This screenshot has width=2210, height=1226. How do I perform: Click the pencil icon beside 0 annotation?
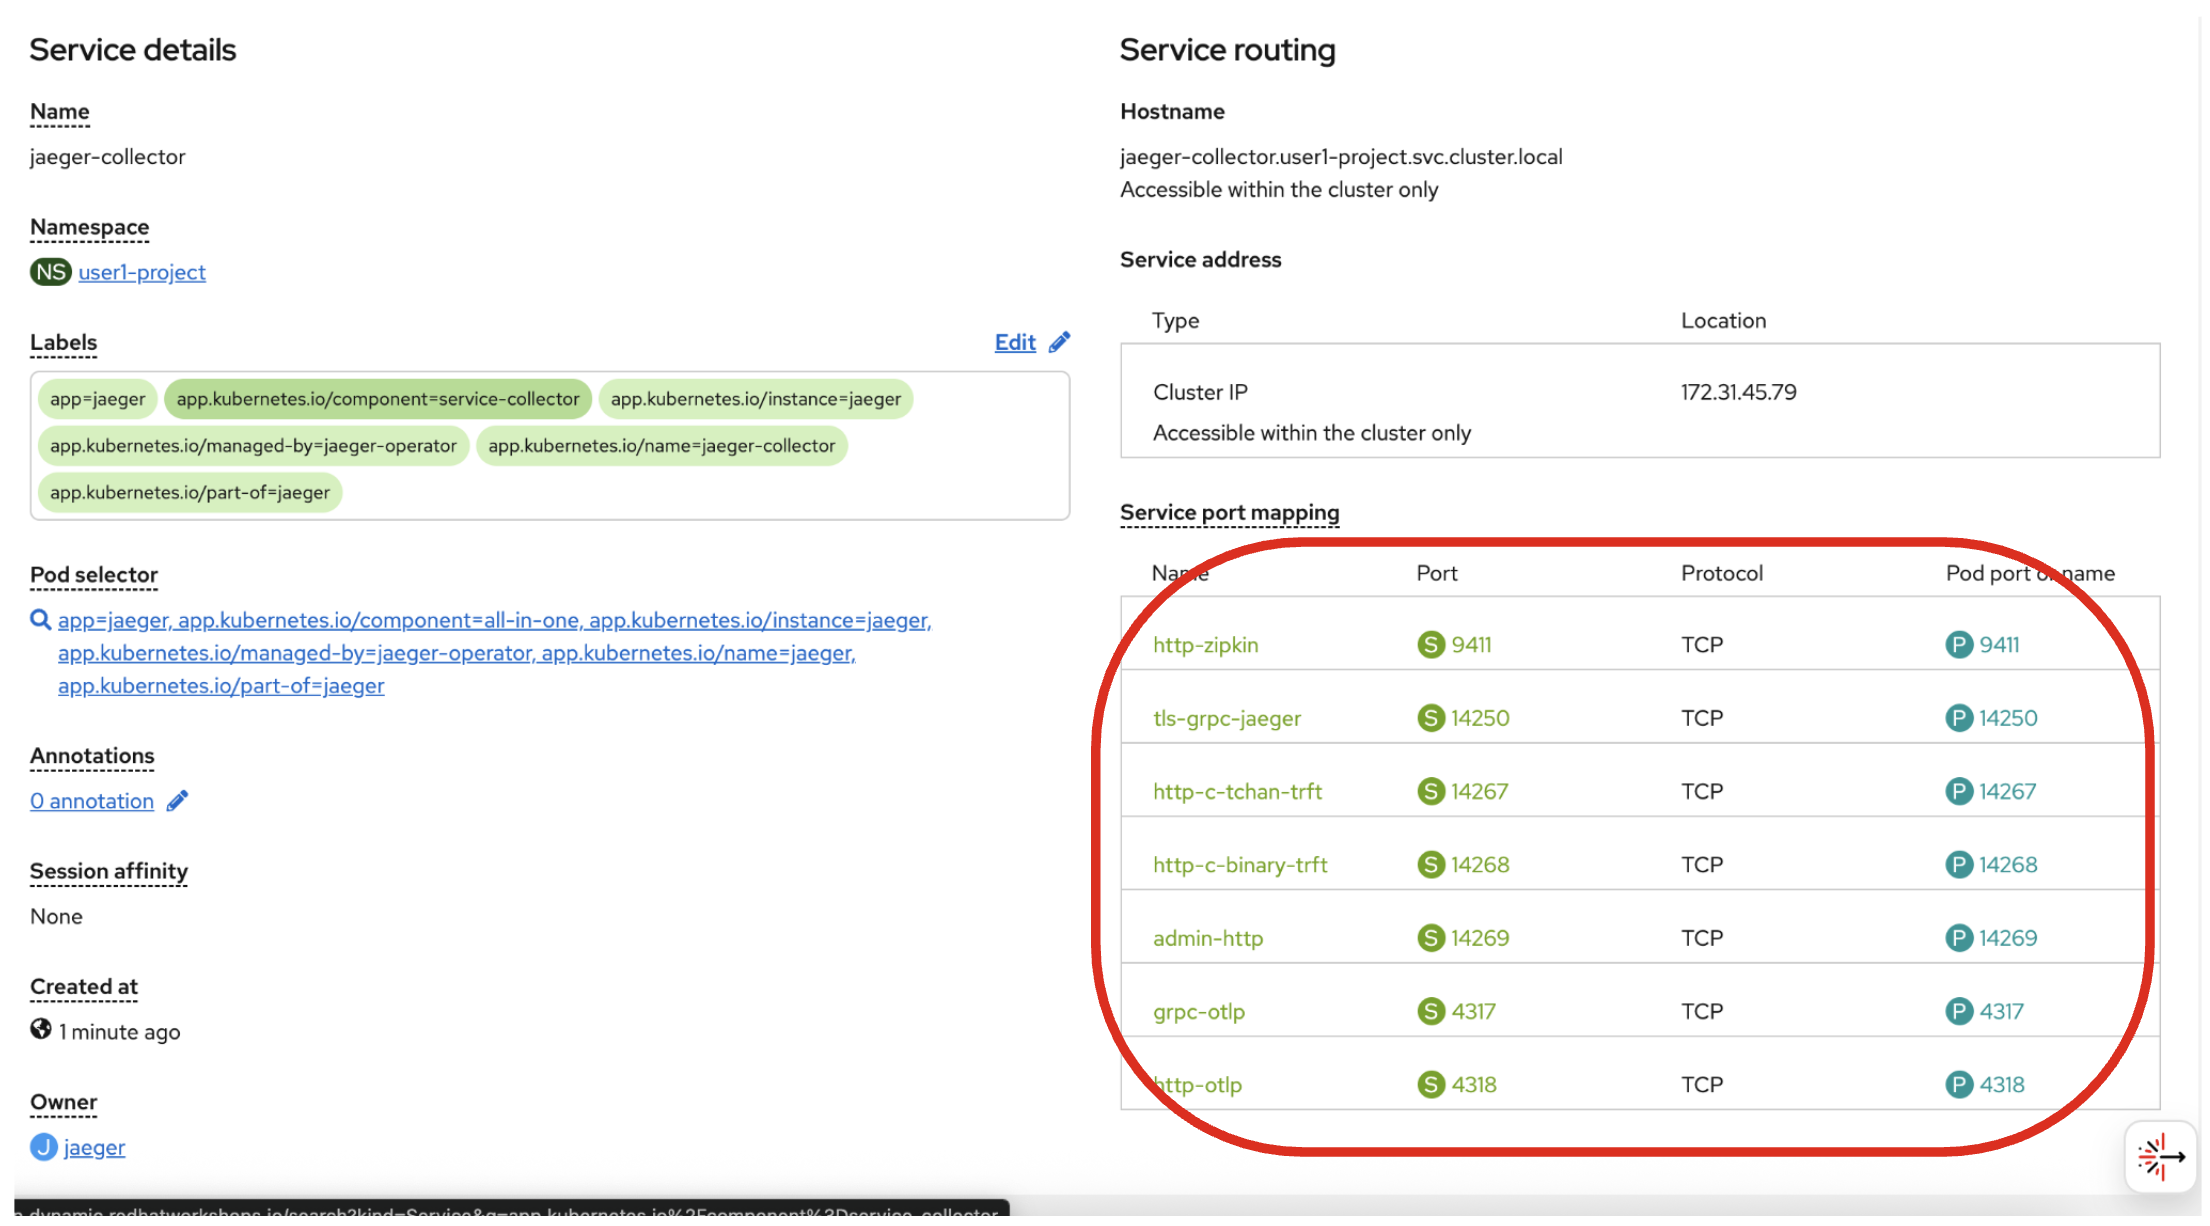point(177,802)
